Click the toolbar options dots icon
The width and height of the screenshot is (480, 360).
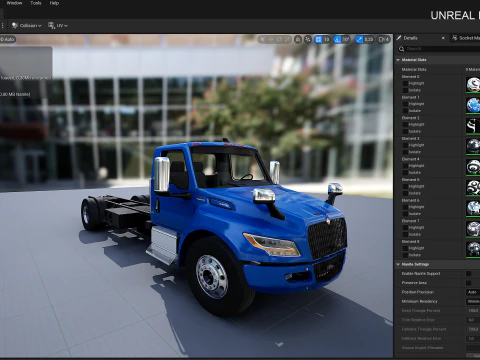2,25
